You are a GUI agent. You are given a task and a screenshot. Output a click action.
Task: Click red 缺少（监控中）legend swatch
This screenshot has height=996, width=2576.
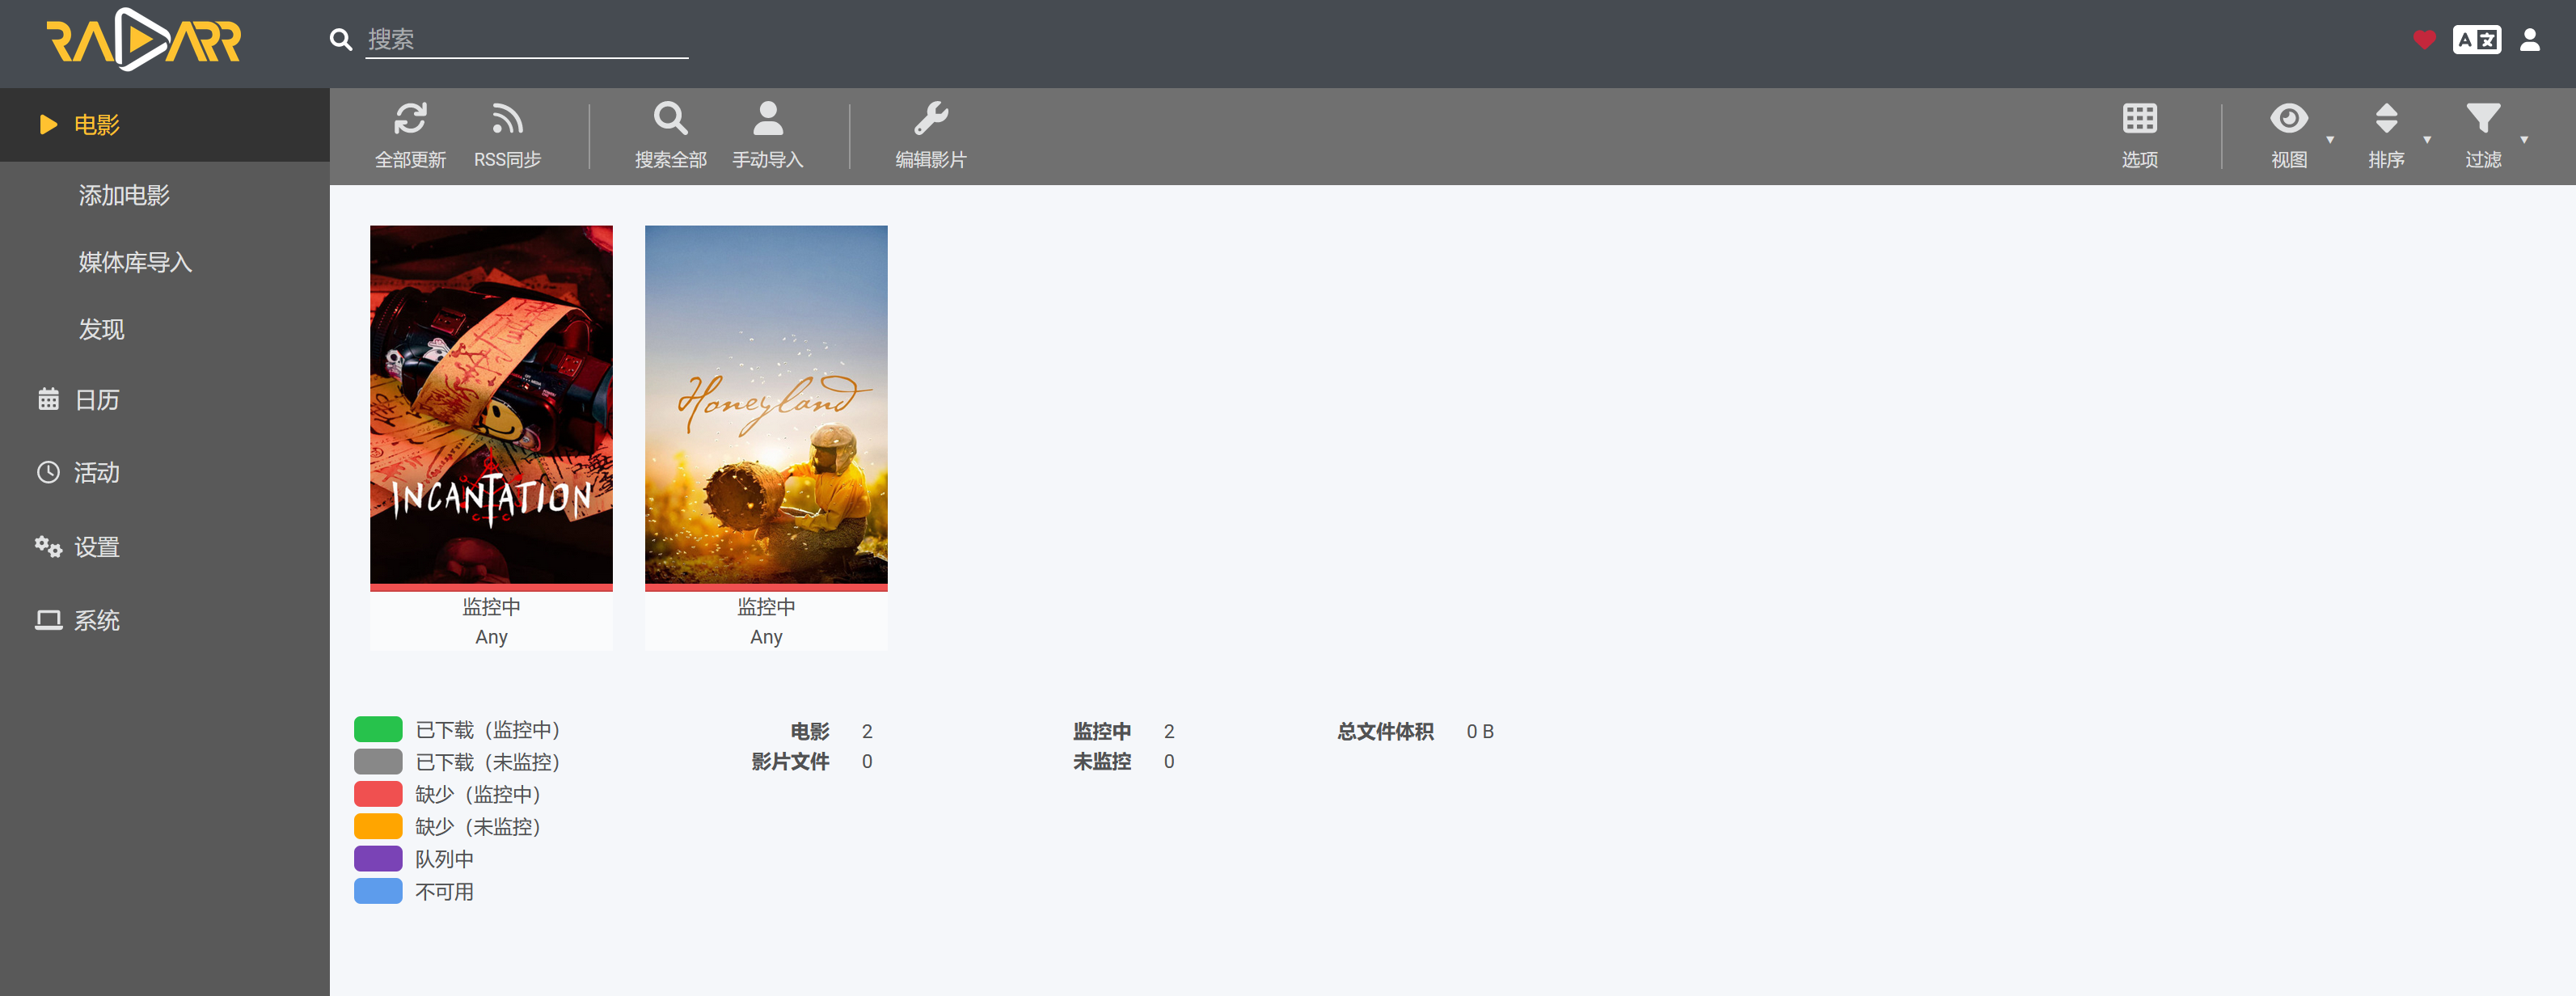point(378,794)
